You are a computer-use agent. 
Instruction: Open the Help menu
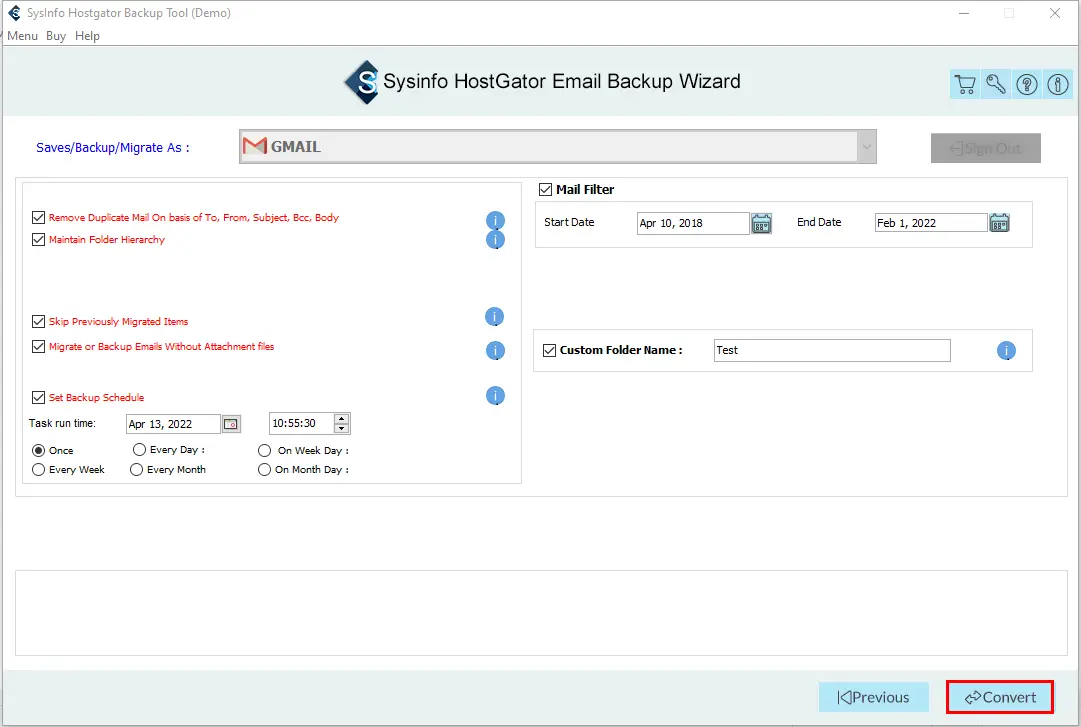click(x=87, y=36)
